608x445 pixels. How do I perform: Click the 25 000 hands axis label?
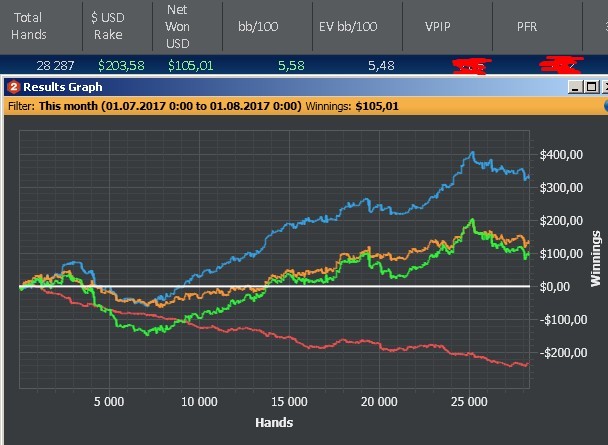469,402
